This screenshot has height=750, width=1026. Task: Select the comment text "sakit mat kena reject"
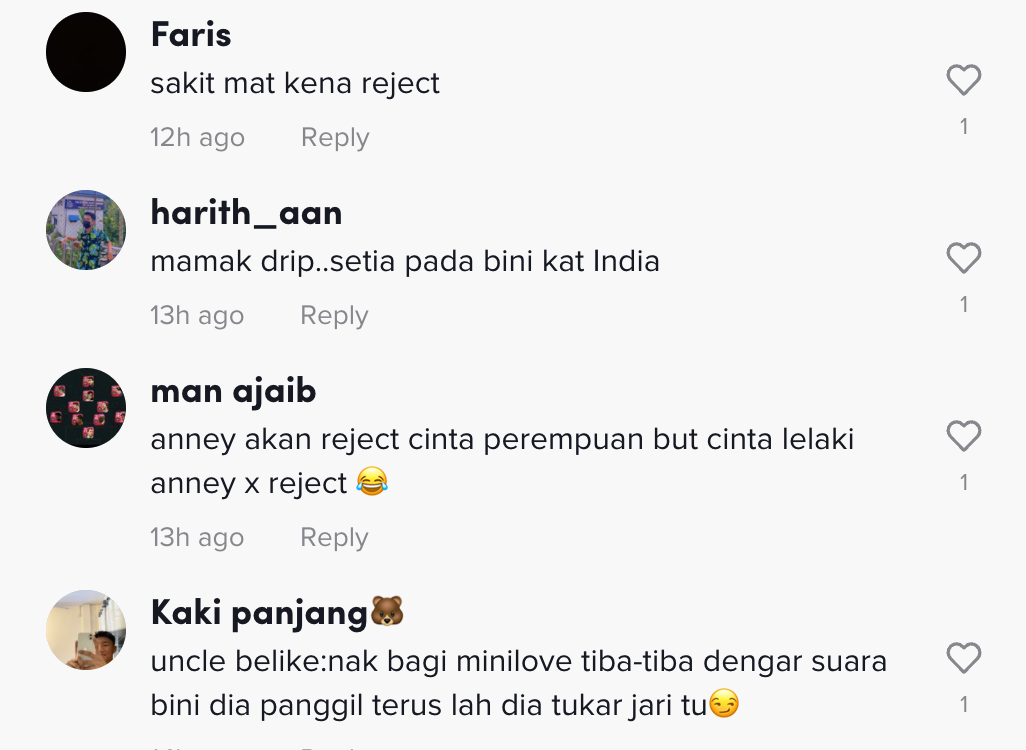tap(295, 83)
